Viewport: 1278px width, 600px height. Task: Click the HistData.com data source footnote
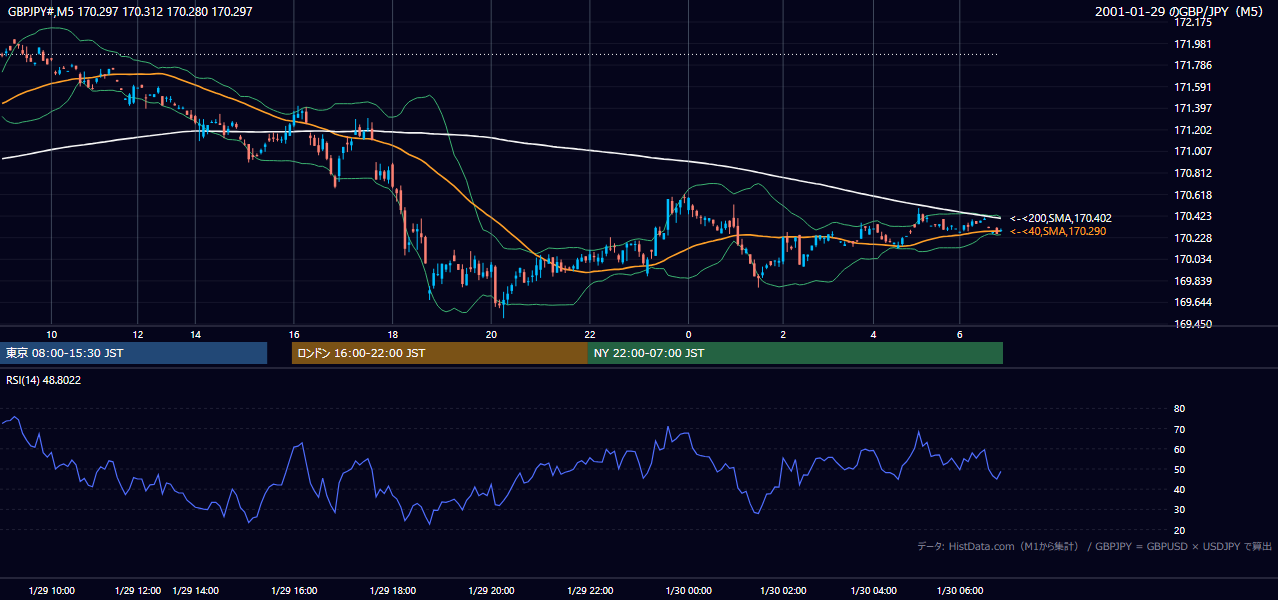pos(1095,546)
